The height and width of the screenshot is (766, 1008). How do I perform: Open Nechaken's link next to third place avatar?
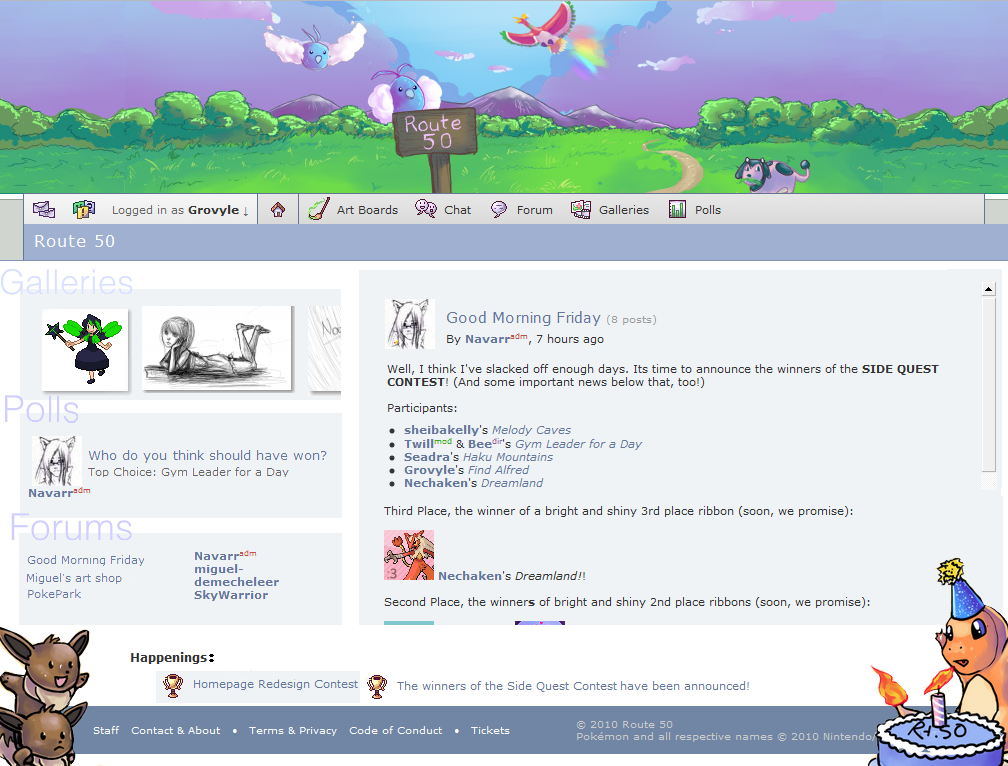[x=470, y=576]
